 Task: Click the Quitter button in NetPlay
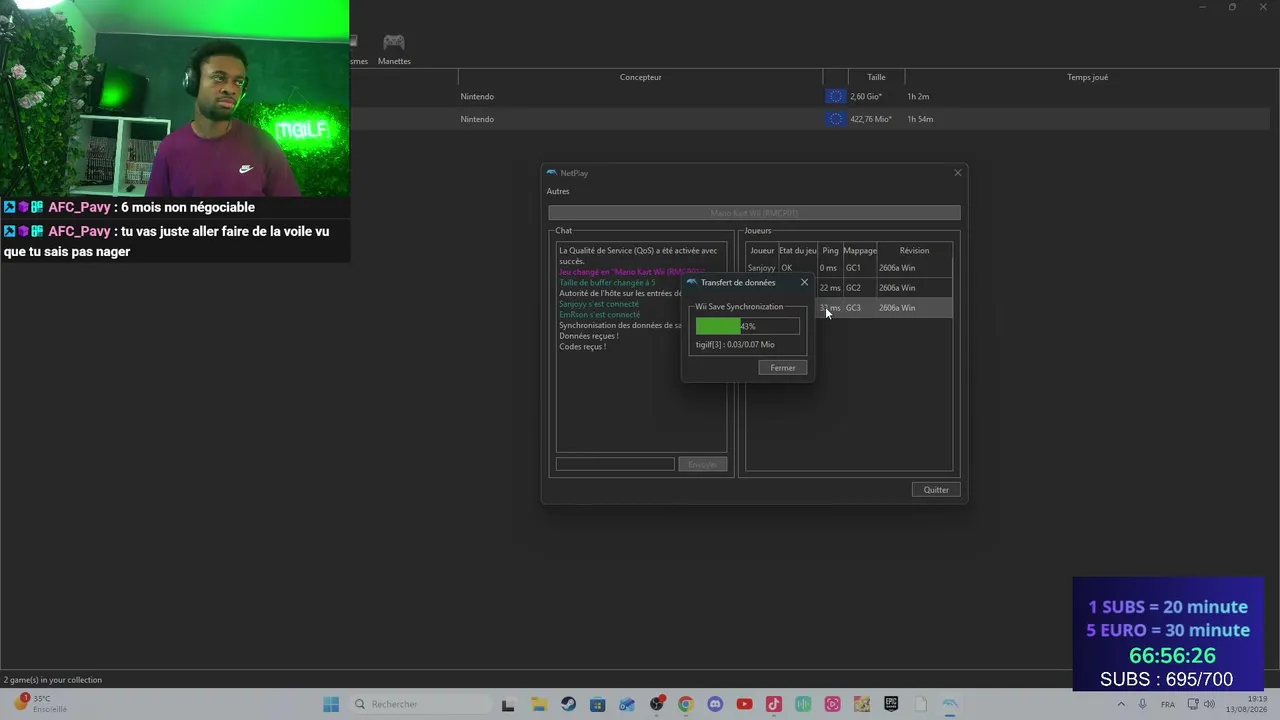click(936, 490)
